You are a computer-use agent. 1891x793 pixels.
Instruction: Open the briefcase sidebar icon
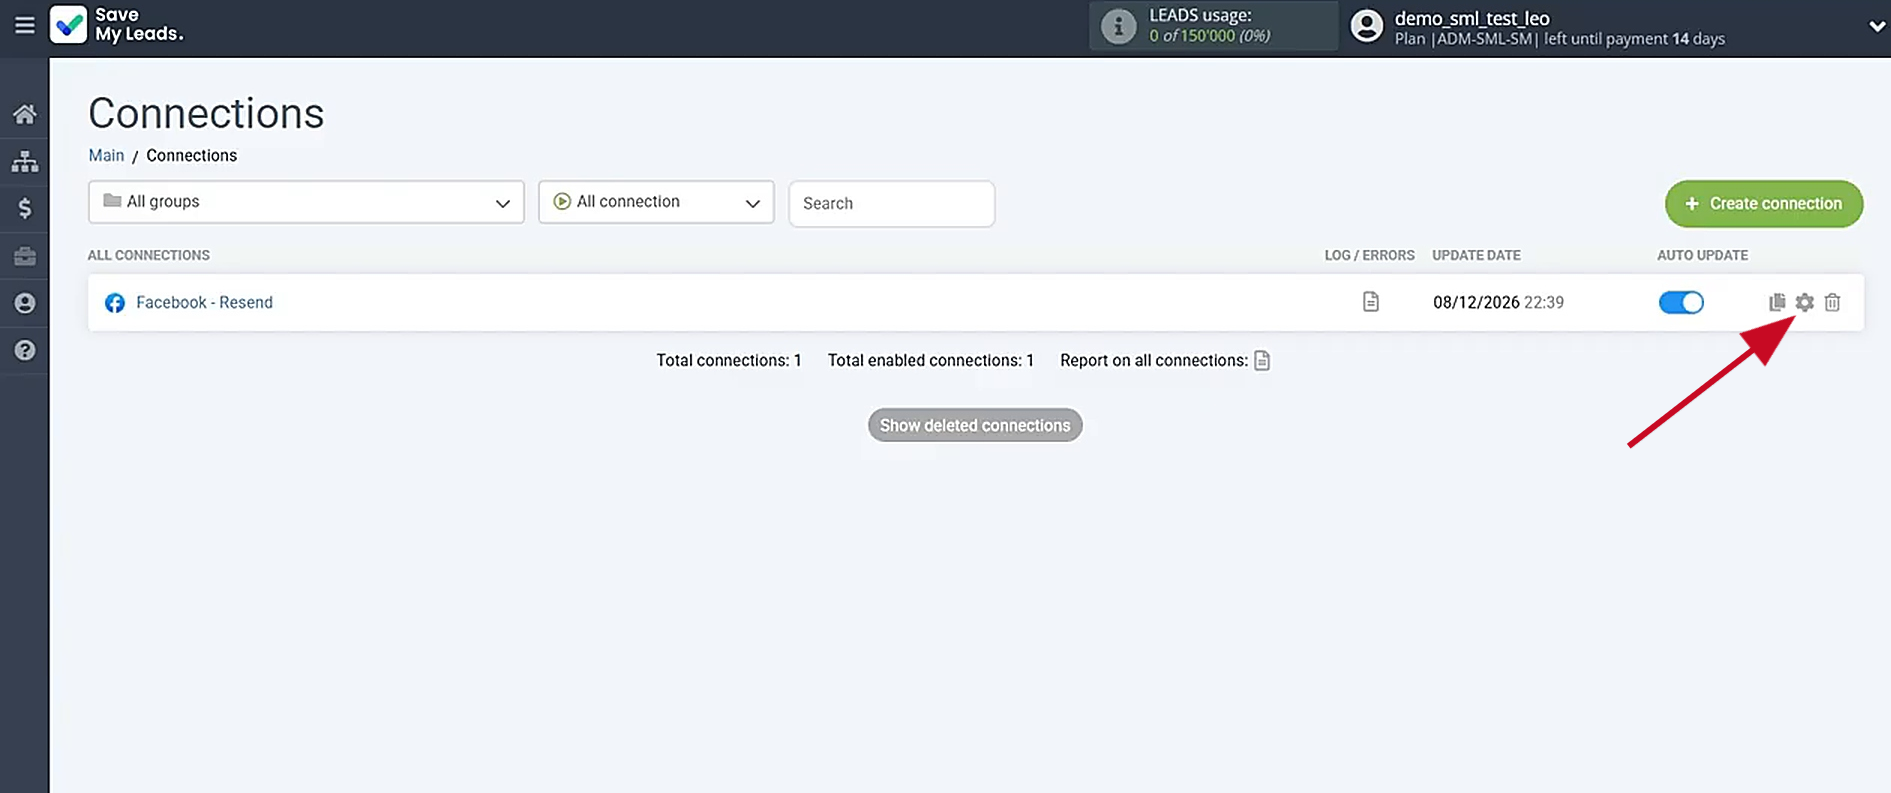click(25, 256)
